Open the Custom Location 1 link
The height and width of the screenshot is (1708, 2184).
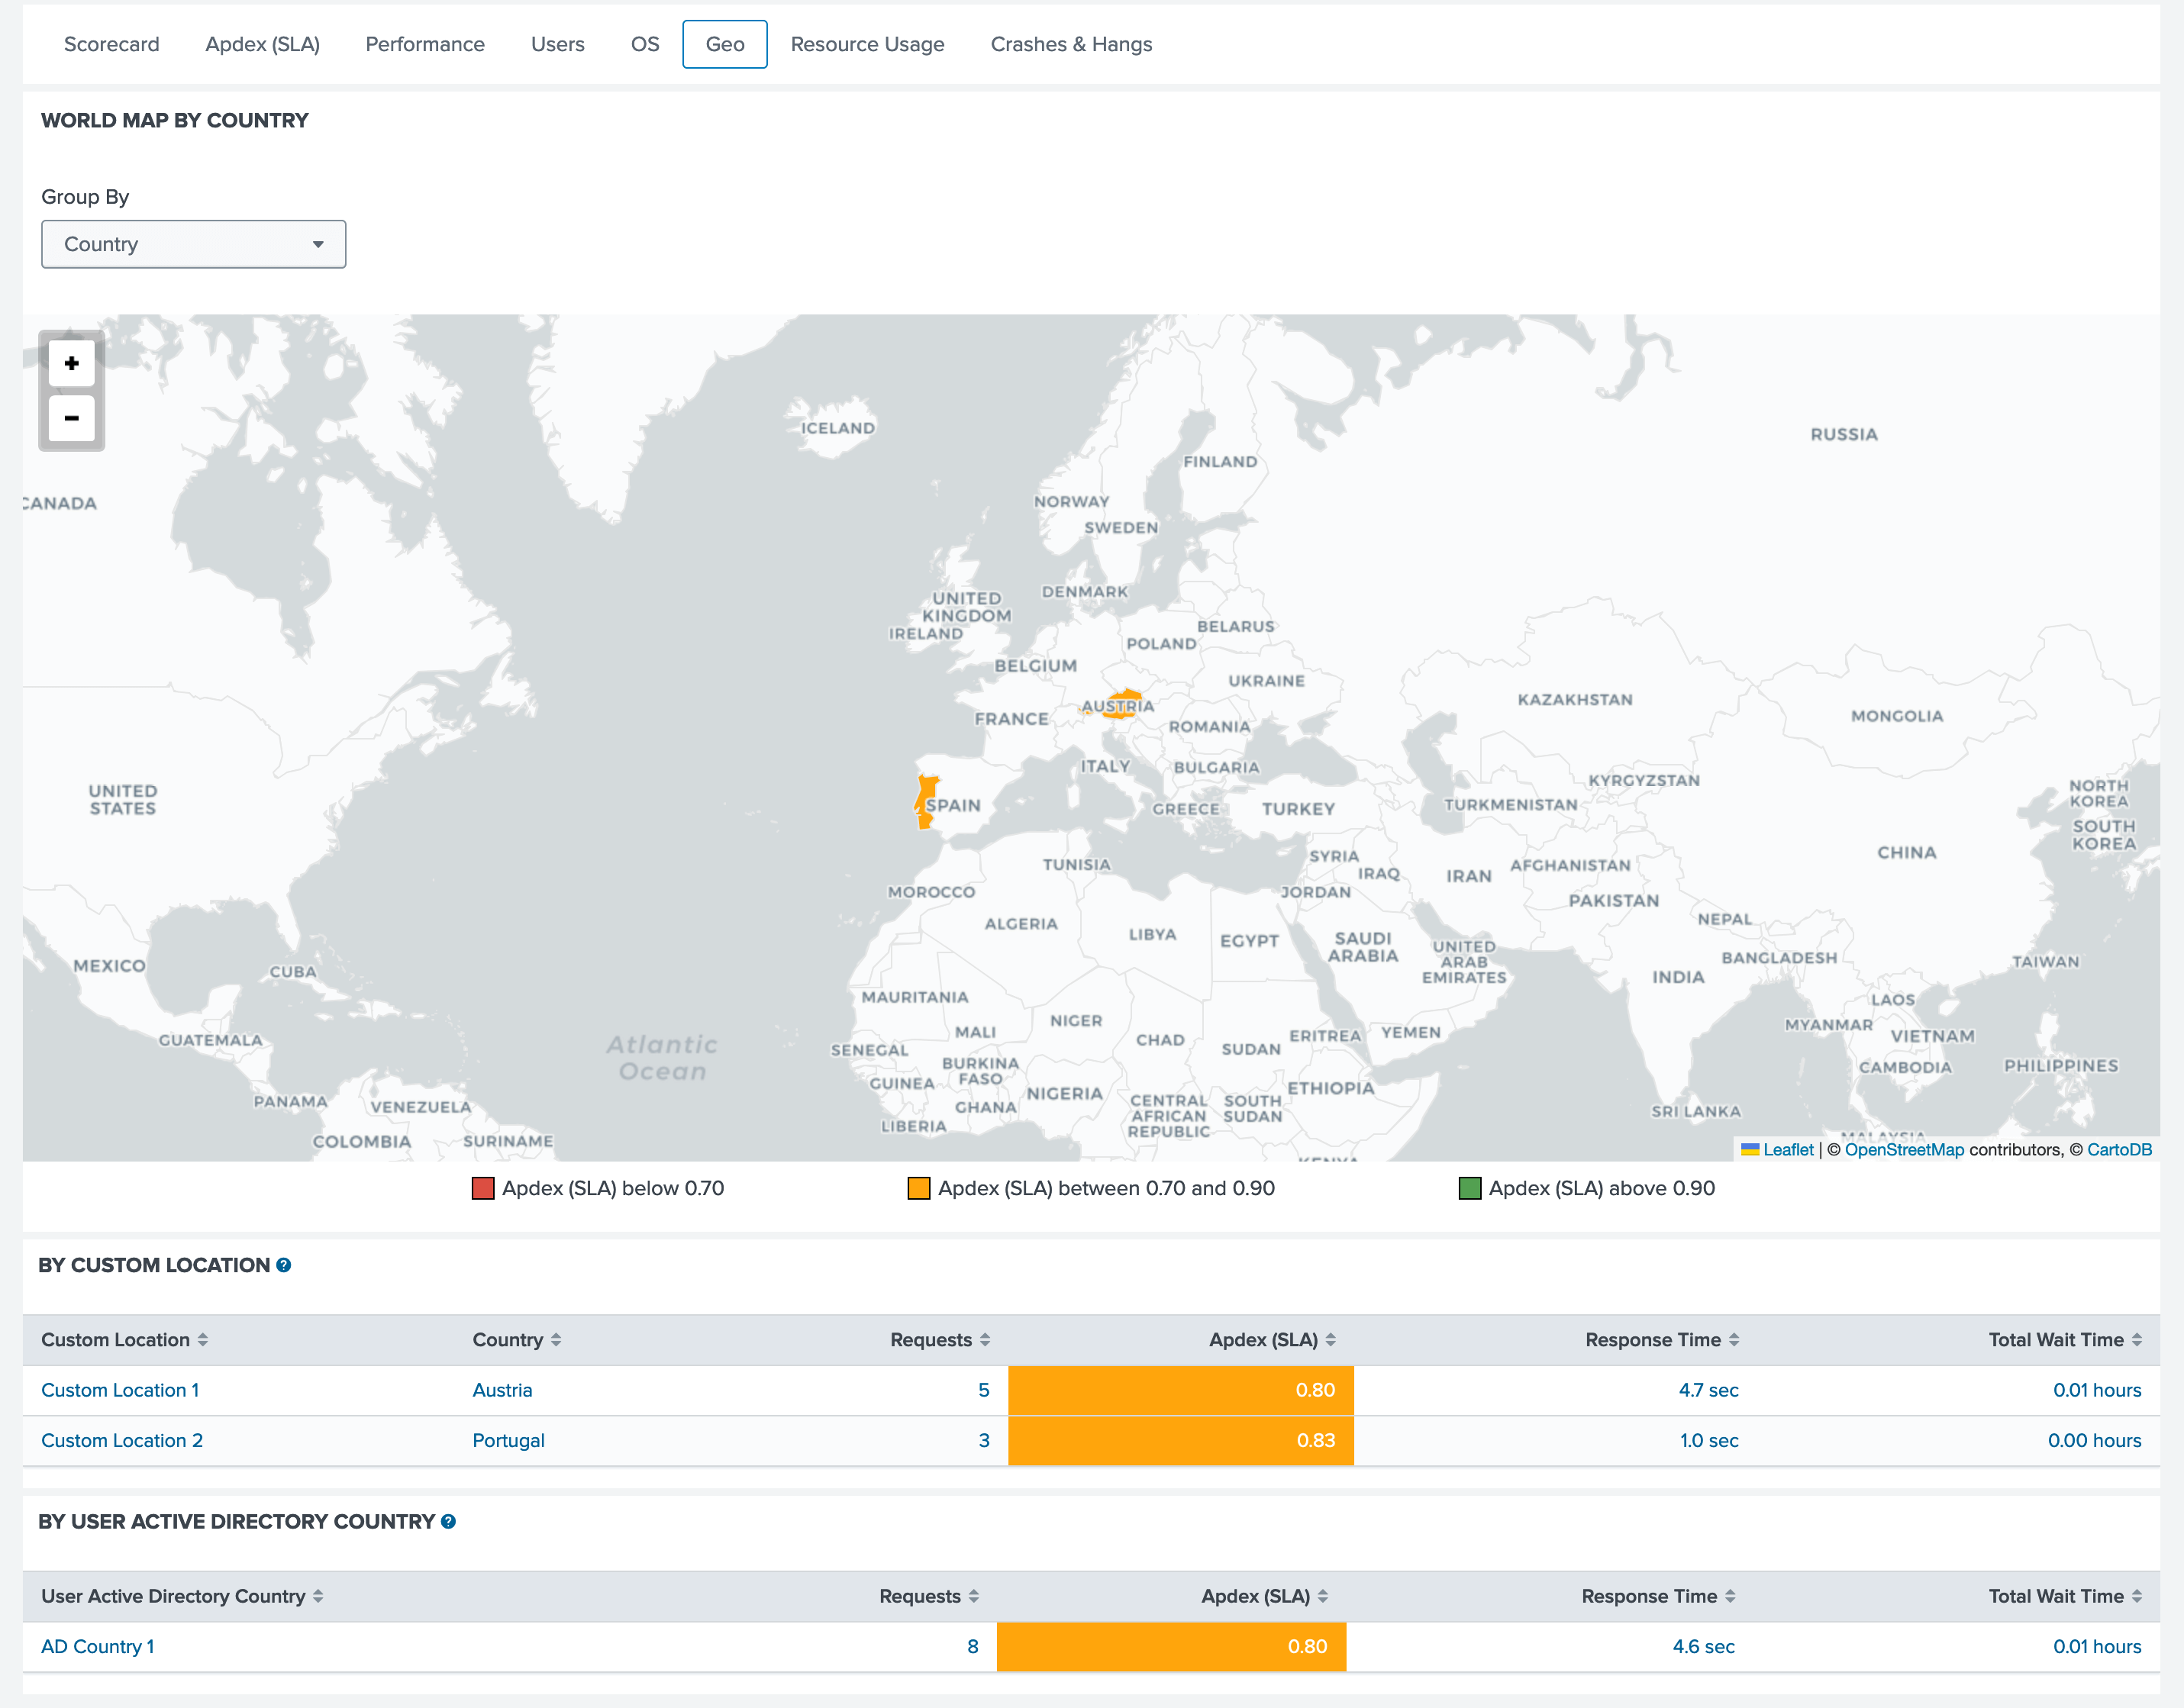click(x=120, y=1390)
